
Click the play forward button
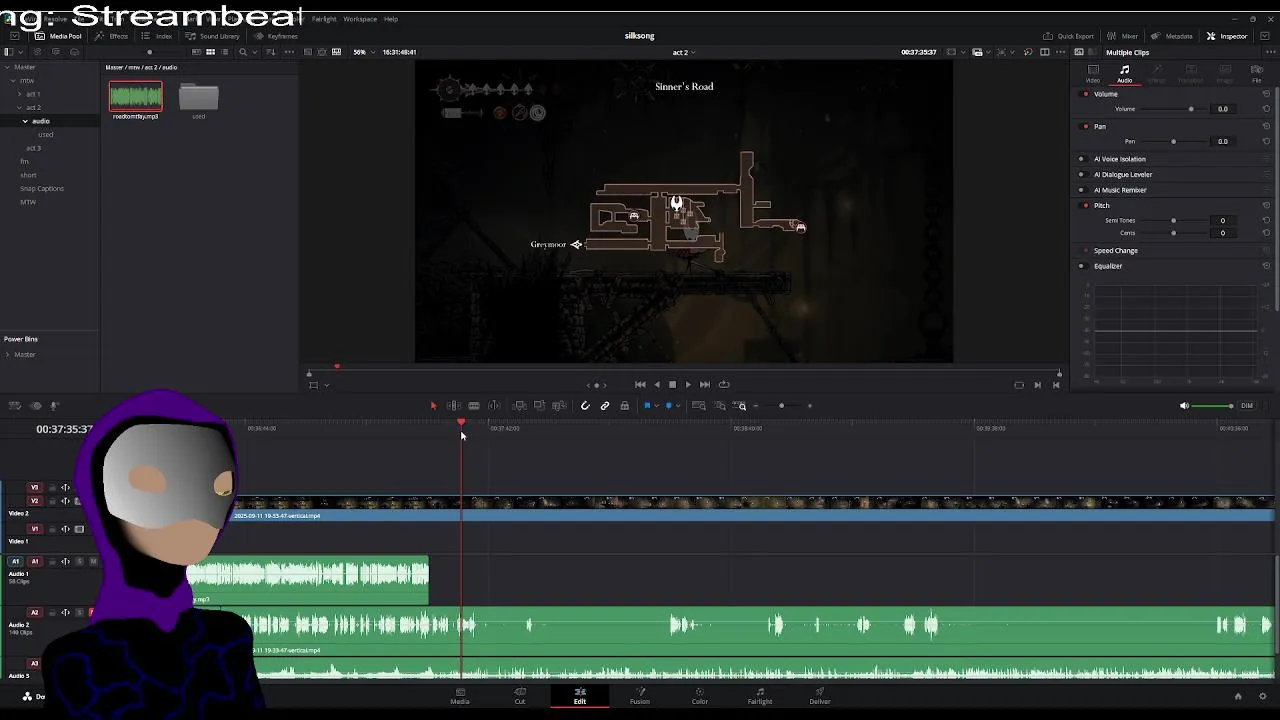688,384
